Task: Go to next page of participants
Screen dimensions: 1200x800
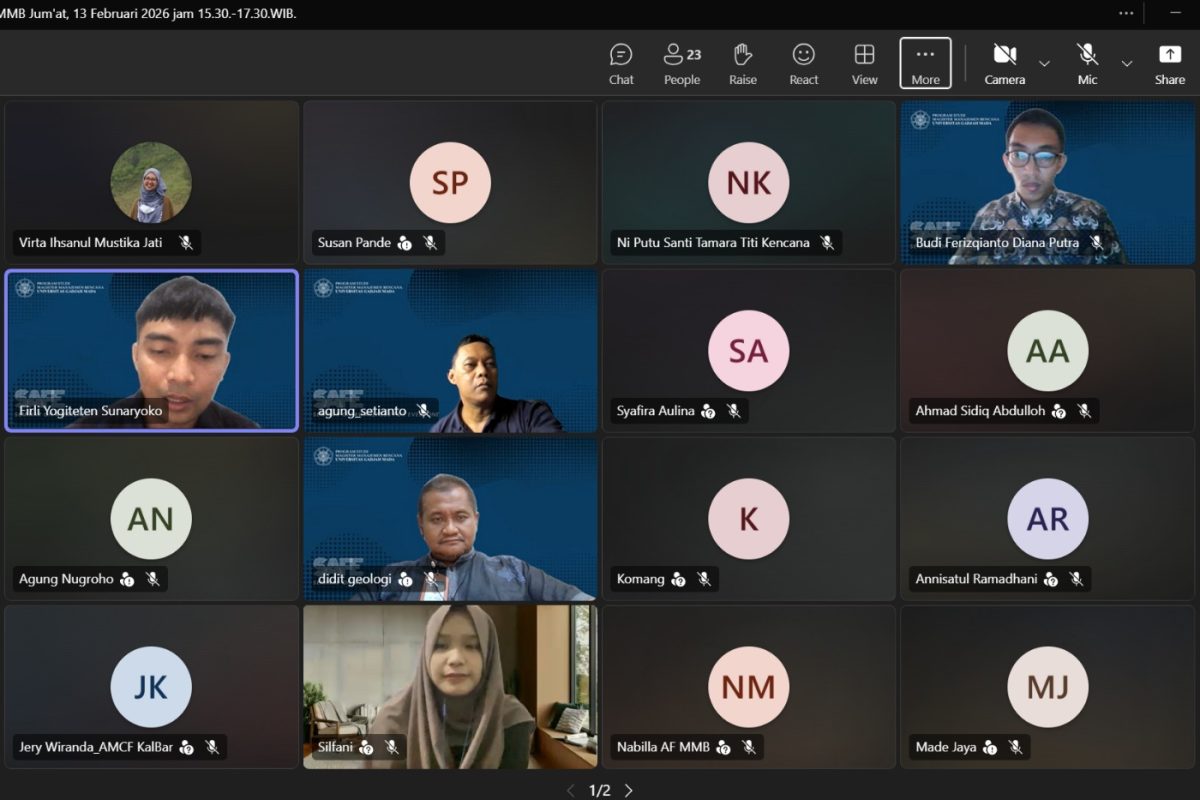Action: [x=629, y=790]
